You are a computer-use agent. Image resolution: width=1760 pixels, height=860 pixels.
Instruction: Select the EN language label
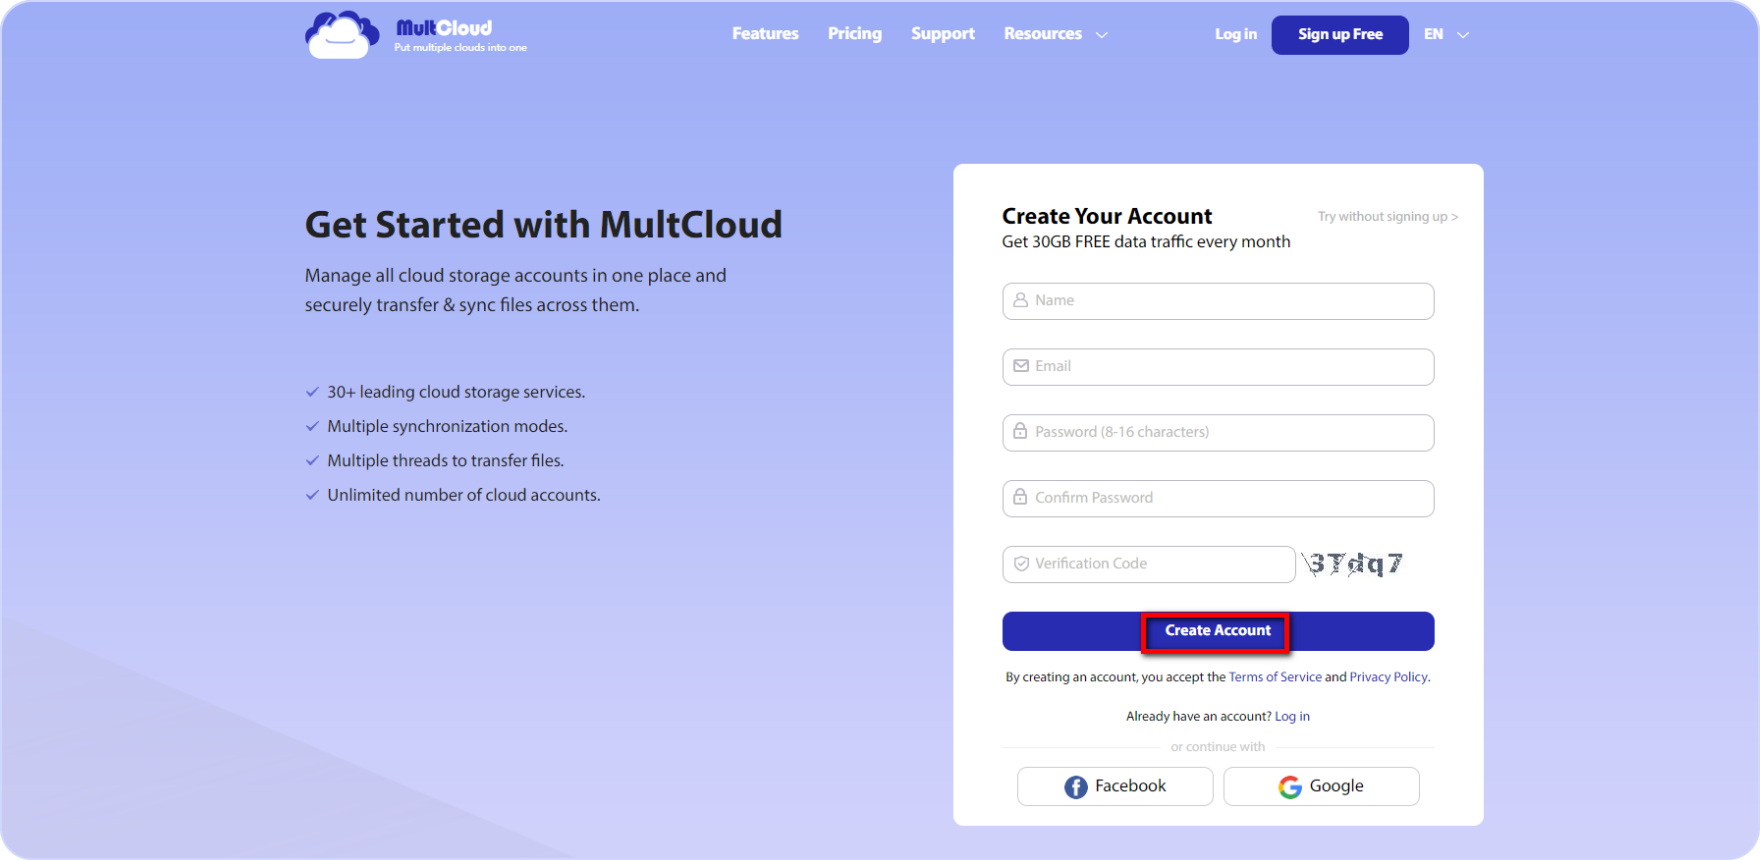click(x=1434, y=34)
